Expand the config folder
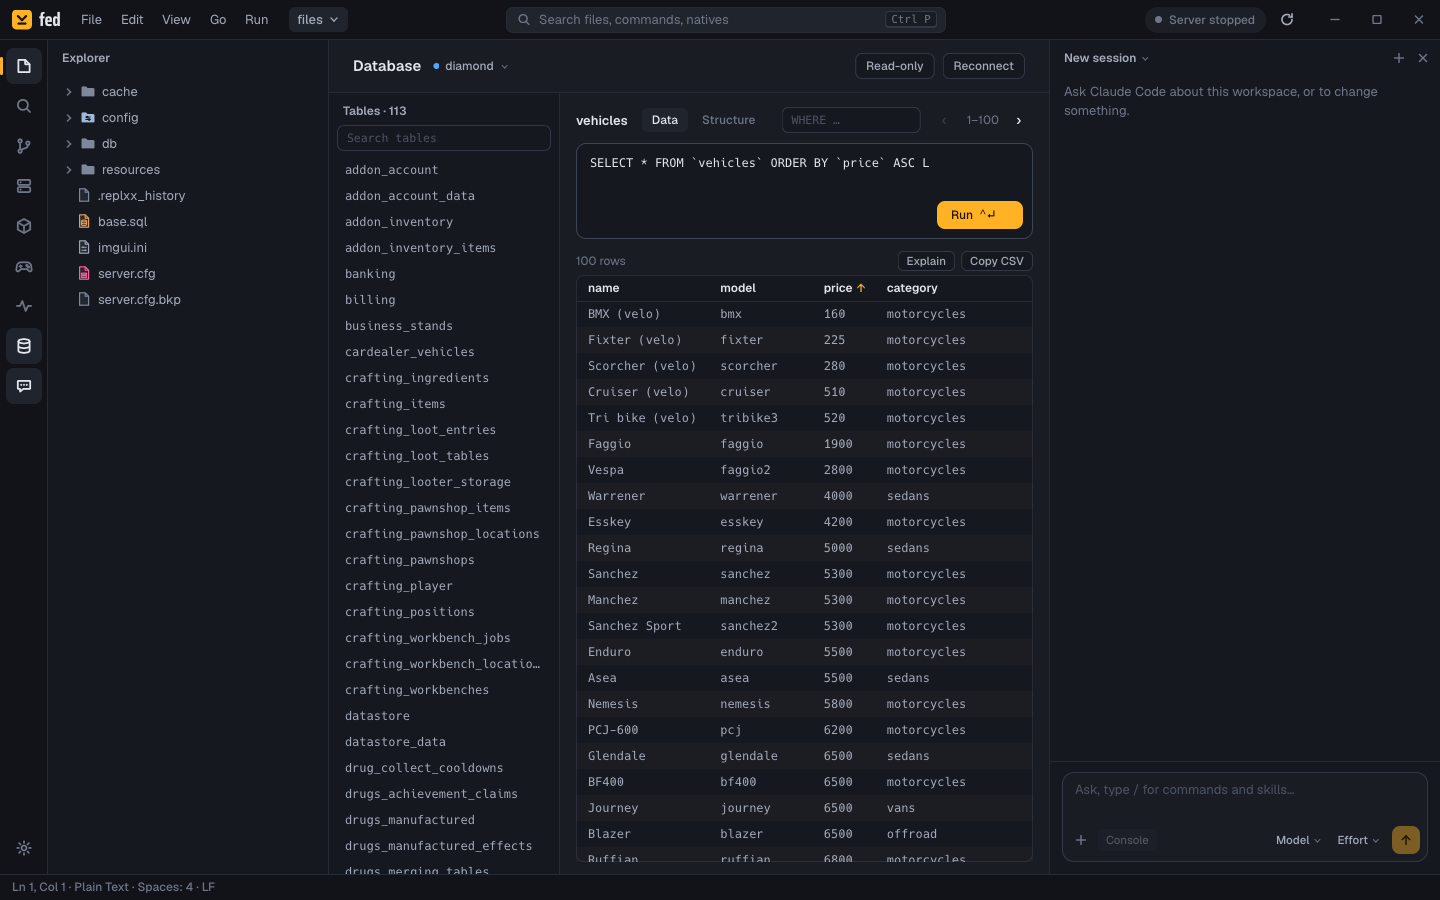Image resolution: width=1440 pixels, height=900 pixels. [x=188, y=118]
